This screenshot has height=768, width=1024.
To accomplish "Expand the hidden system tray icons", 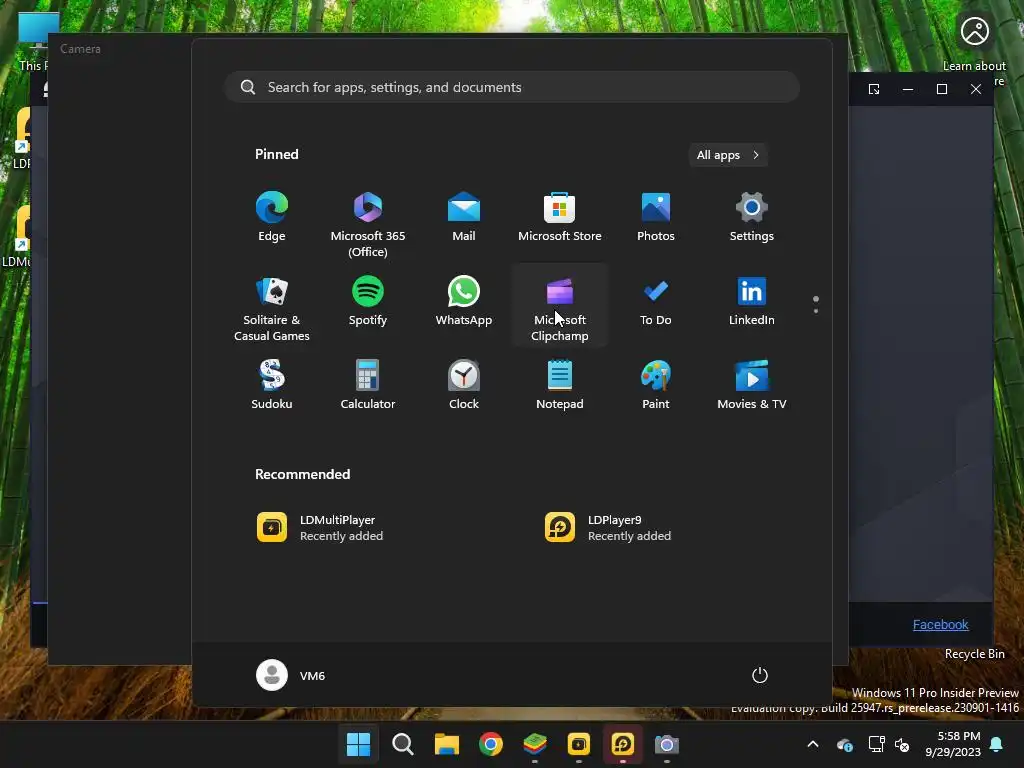I will click(813, 744).
